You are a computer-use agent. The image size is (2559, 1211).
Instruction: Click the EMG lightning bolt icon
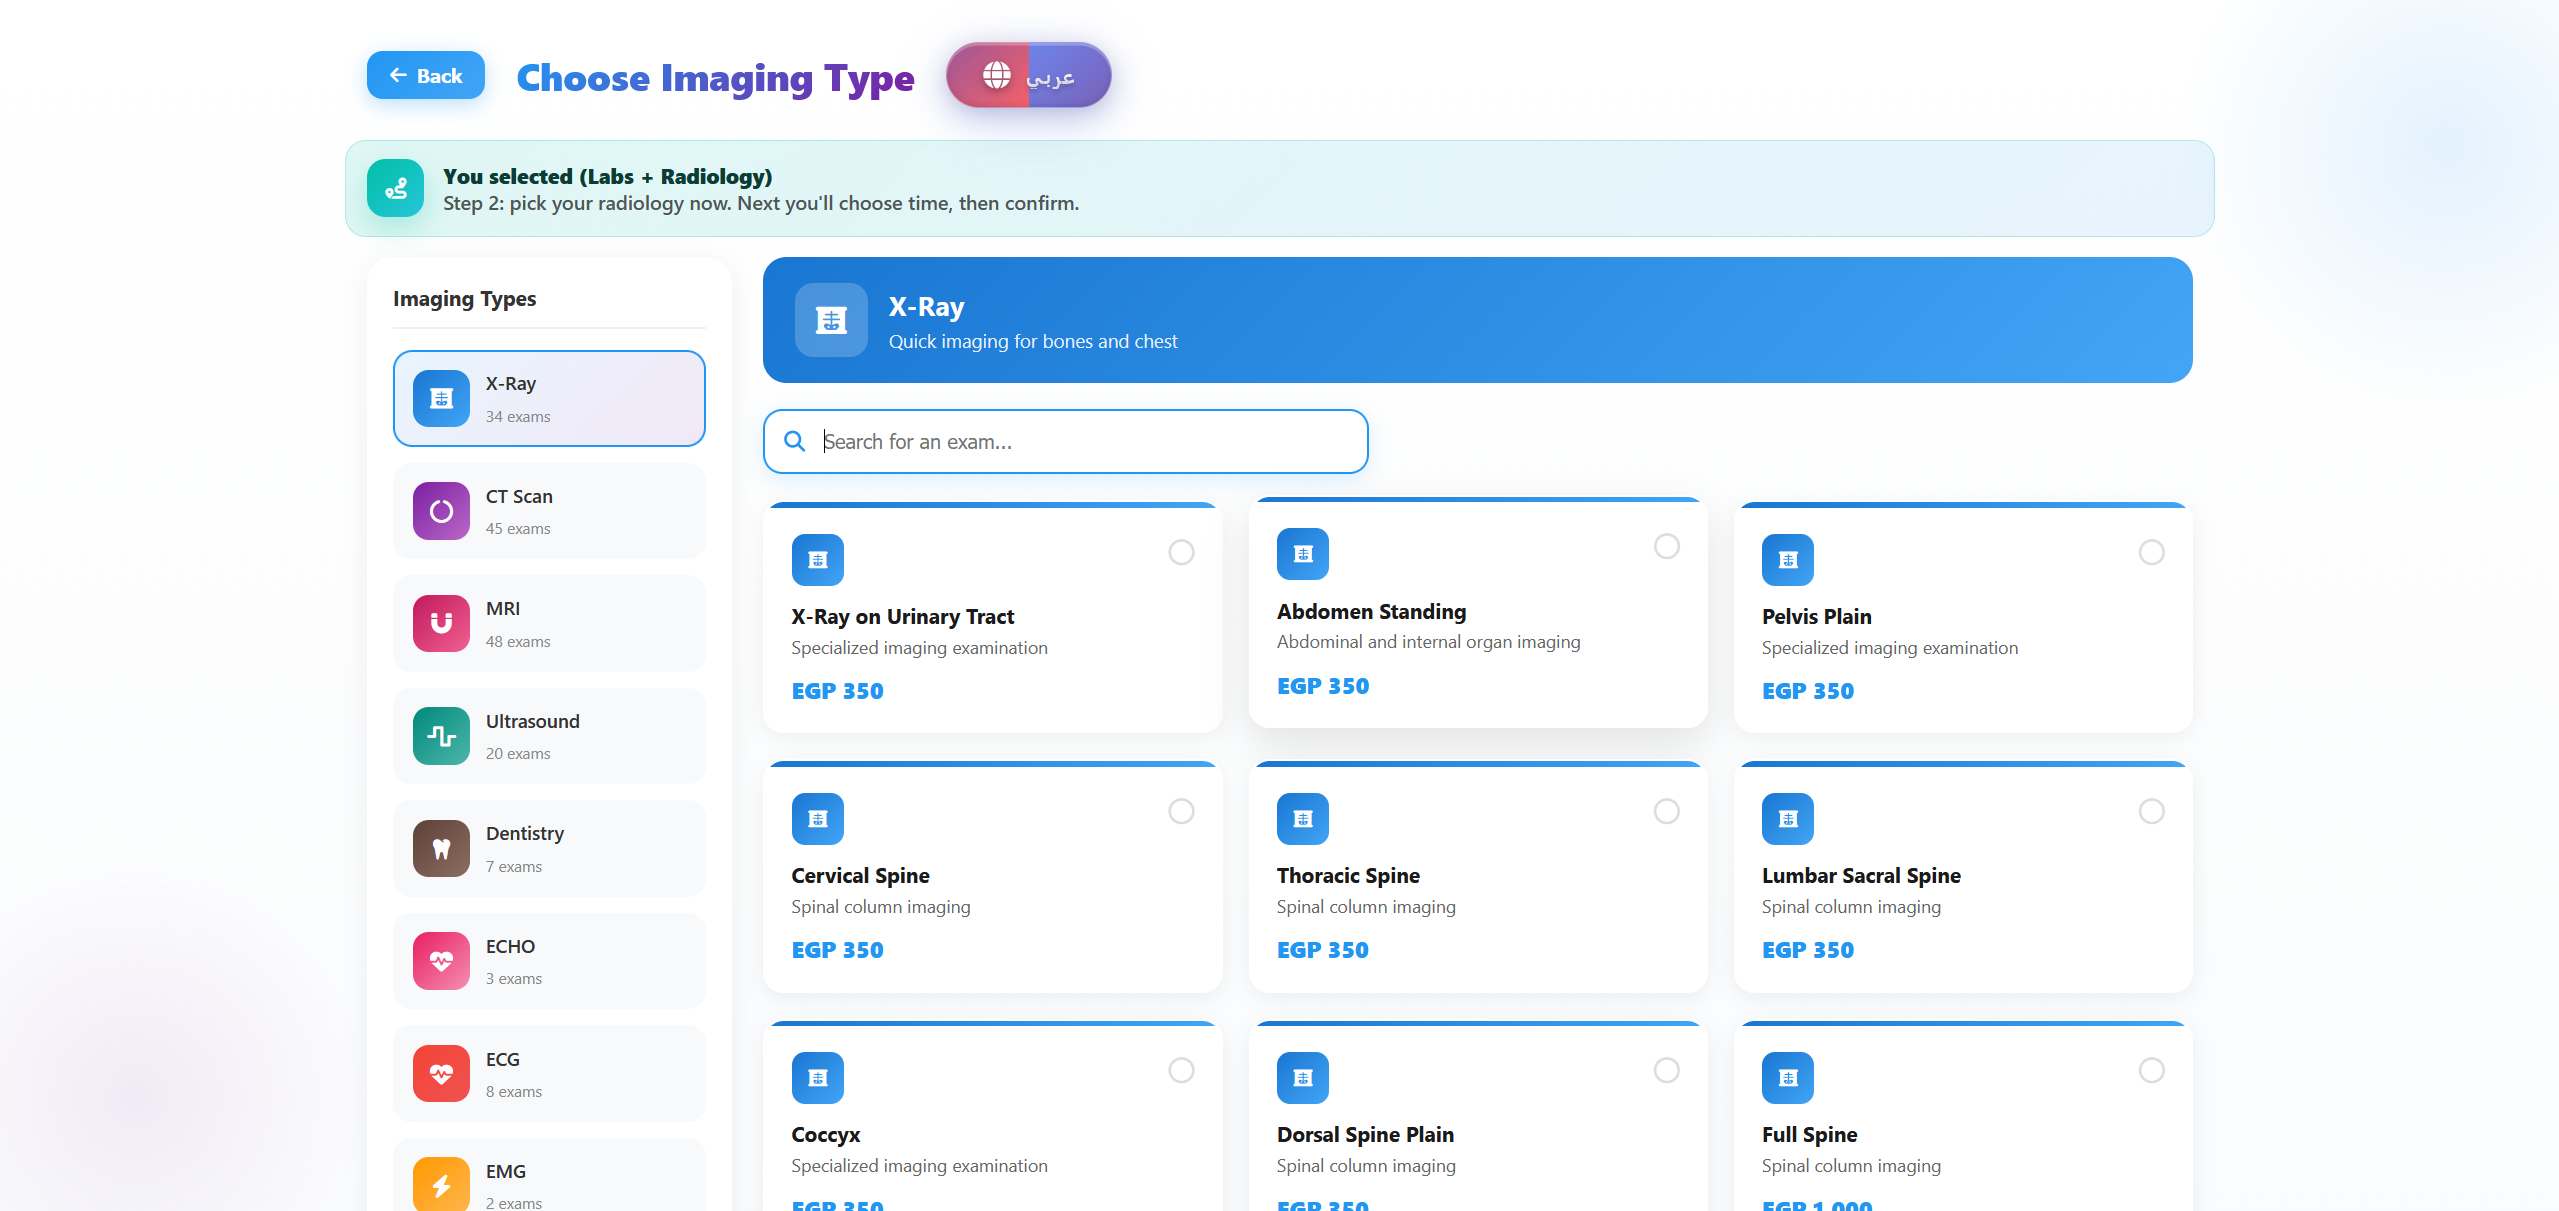441,1185
